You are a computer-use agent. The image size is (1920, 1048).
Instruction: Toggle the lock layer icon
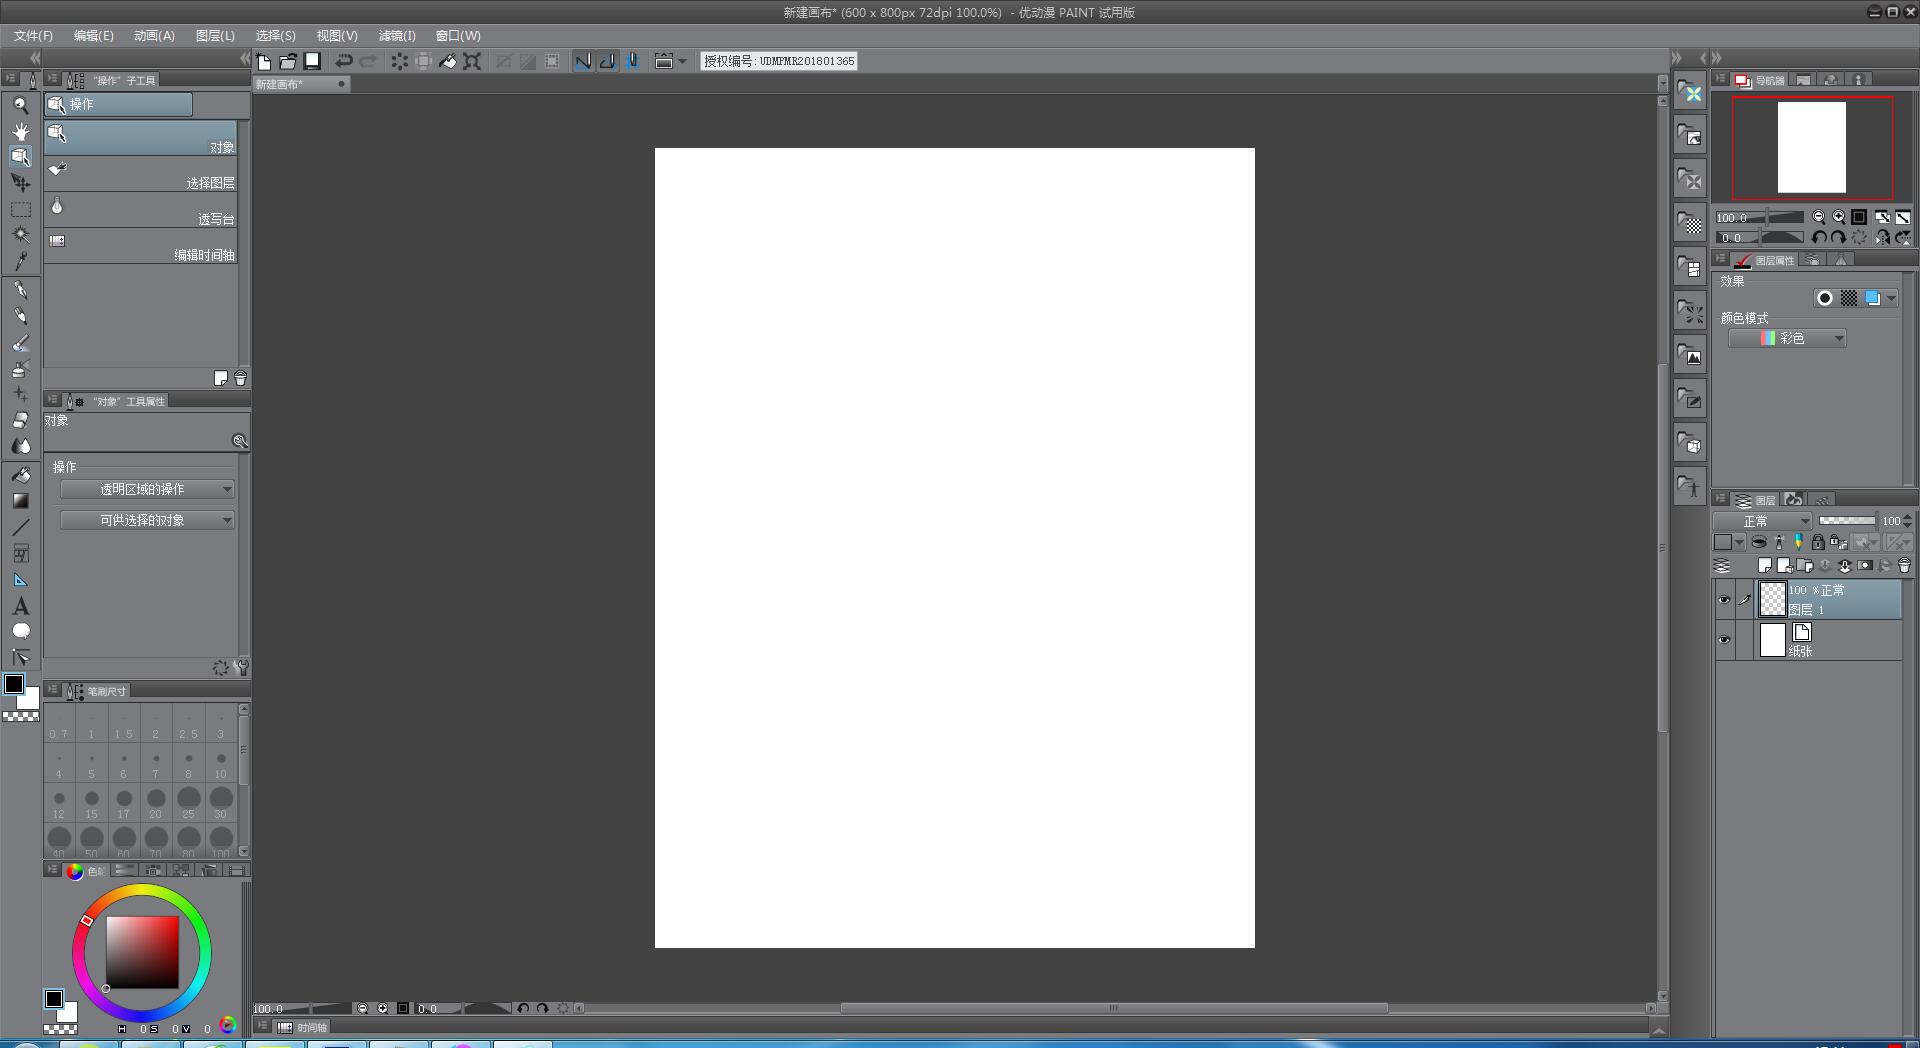(x=1818, y=542)
